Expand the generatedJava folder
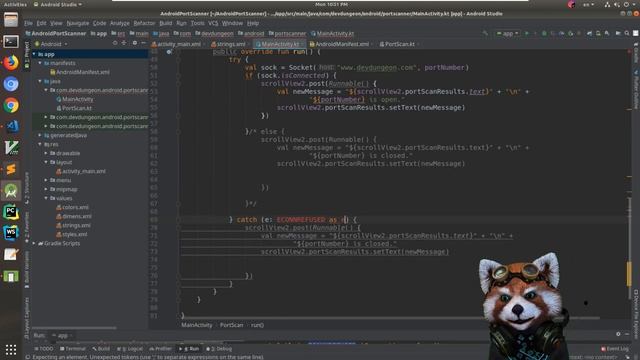 pyautogui.click(x=40, y=135)
